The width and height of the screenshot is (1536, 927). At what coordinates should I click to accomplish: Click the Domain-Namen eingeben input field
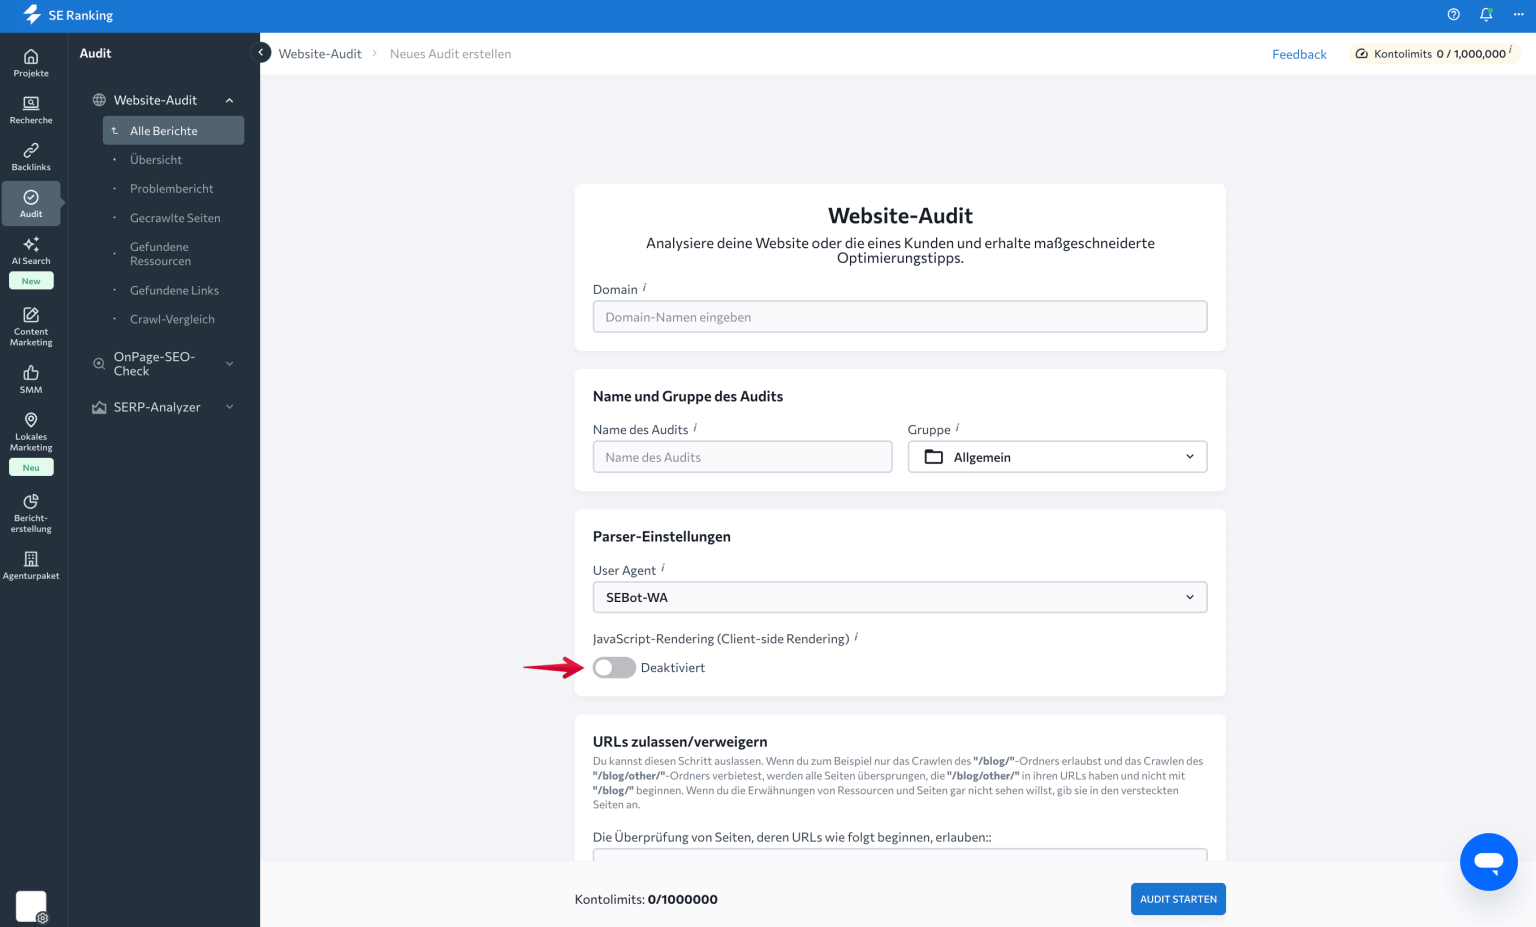[x=899, y=316]
